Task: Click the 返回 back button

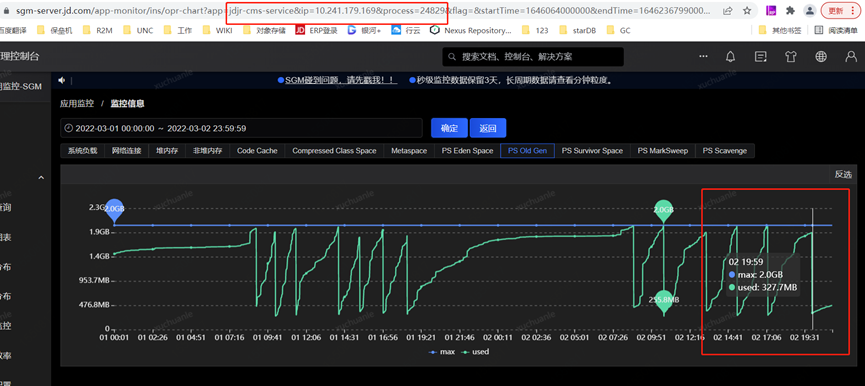Action: tap(488, 128)
